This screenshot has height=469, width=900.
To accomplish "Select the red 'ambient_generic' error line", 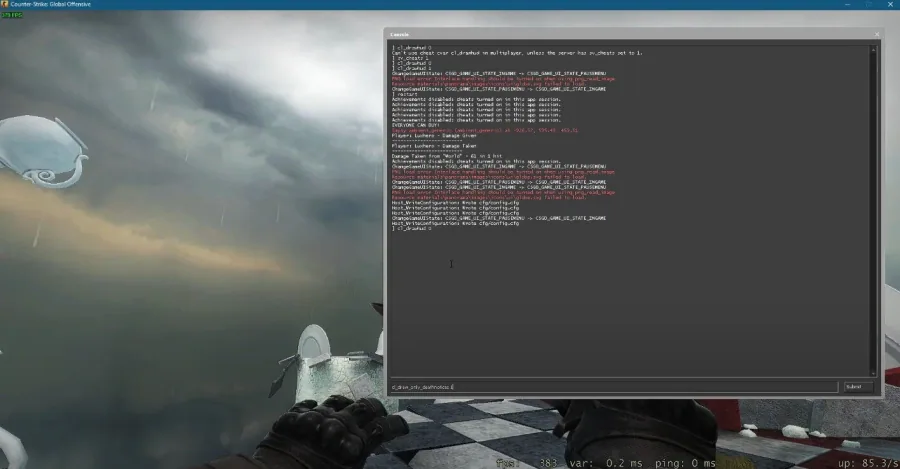I will 485,130.
